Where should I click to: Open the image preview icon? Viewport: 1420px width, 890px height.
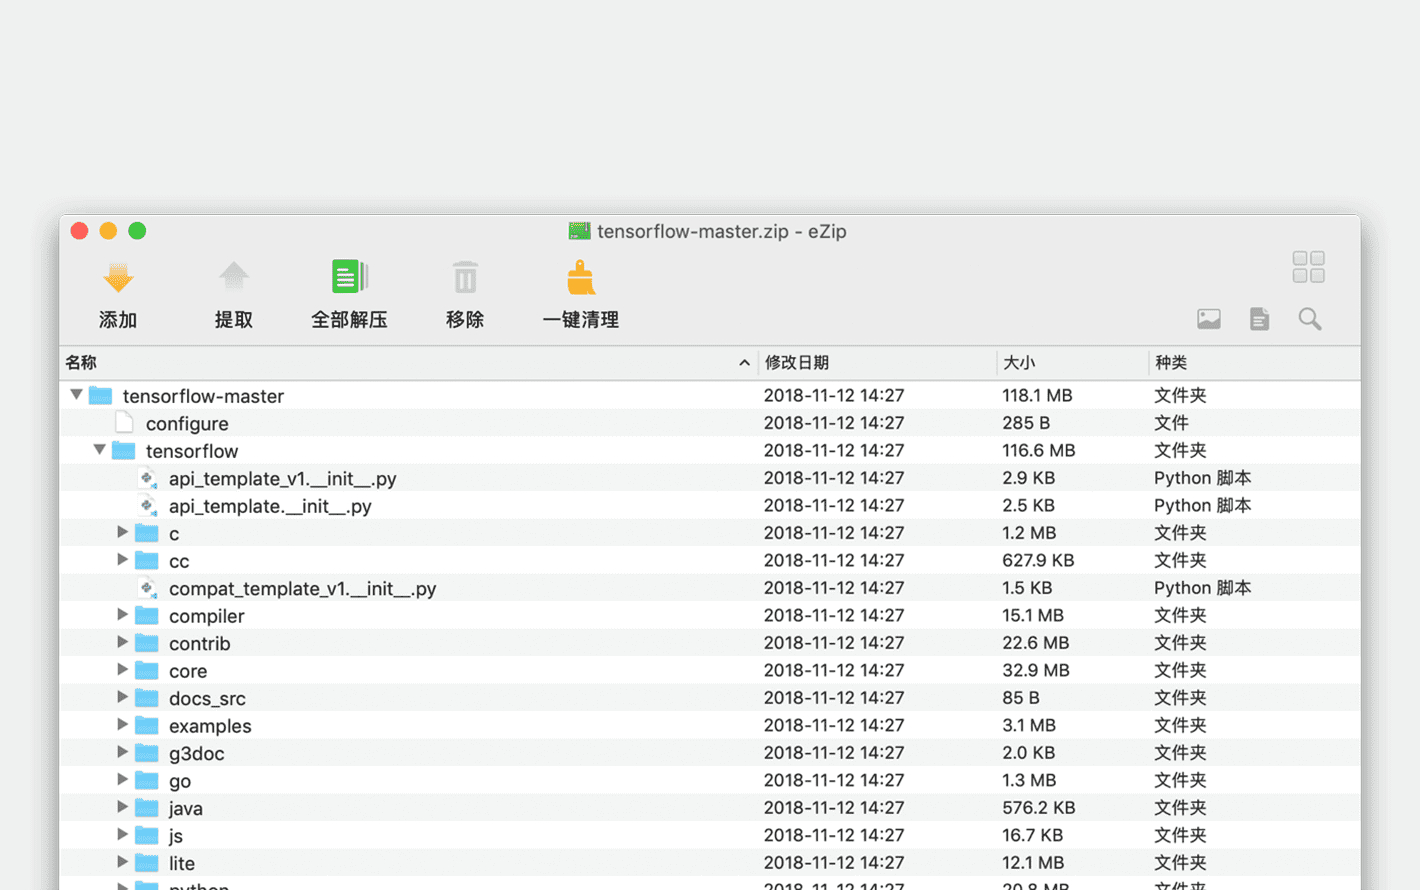1209,319
